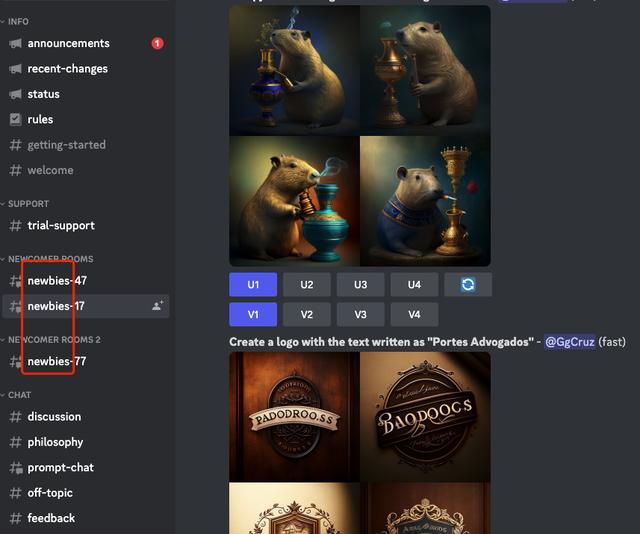This screenshot has height=534, width=640.
Task: Open the philosophy chat channel
Action: click(x=55, y=442)
